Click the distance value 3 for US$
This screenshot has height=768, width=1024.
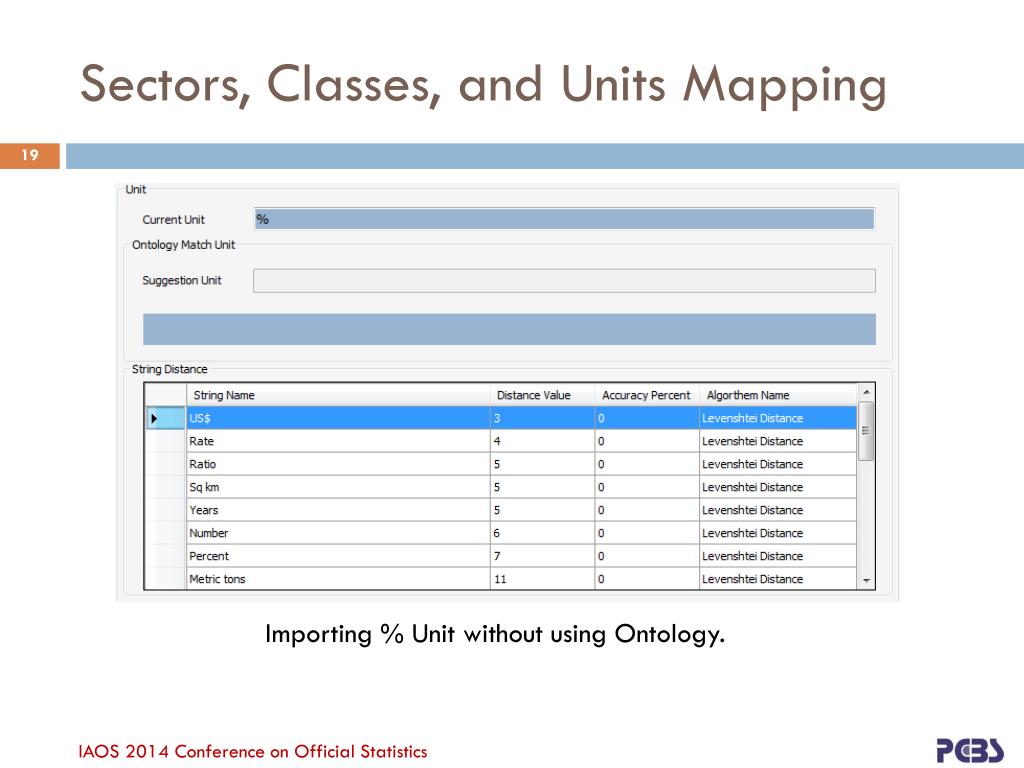[543, 418]
